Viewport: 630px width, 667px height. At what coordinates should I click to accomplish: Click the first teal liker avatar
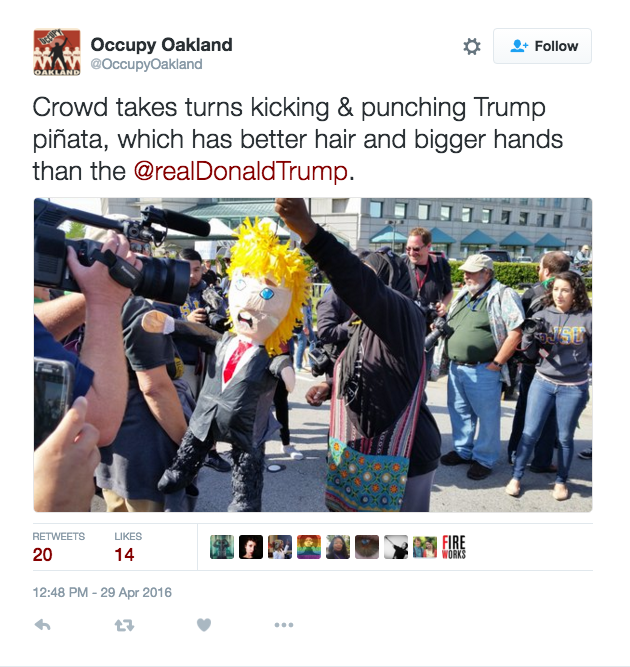(222, 547)
